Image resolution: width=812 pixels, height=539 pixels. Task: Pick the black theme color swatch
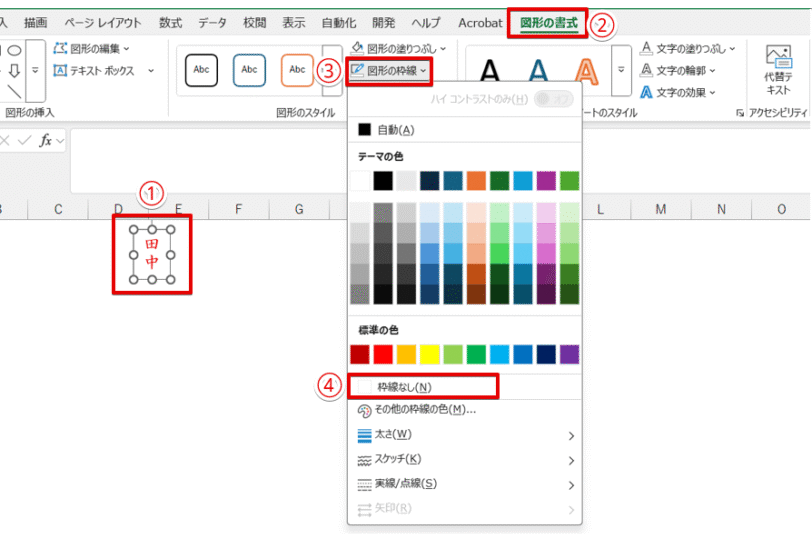pos(383,181)
